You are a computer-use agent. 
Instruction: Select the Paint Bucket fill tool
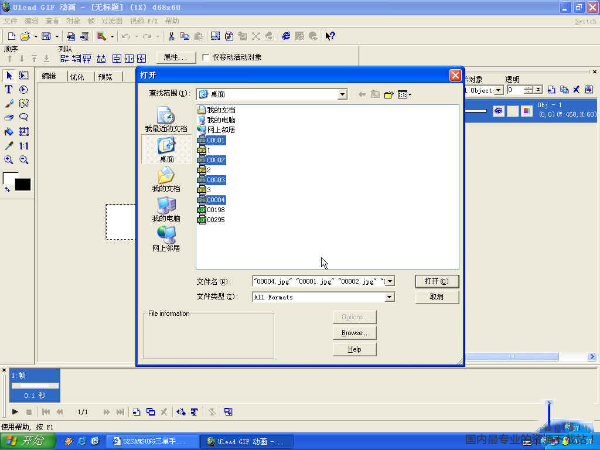pos(9,131)
